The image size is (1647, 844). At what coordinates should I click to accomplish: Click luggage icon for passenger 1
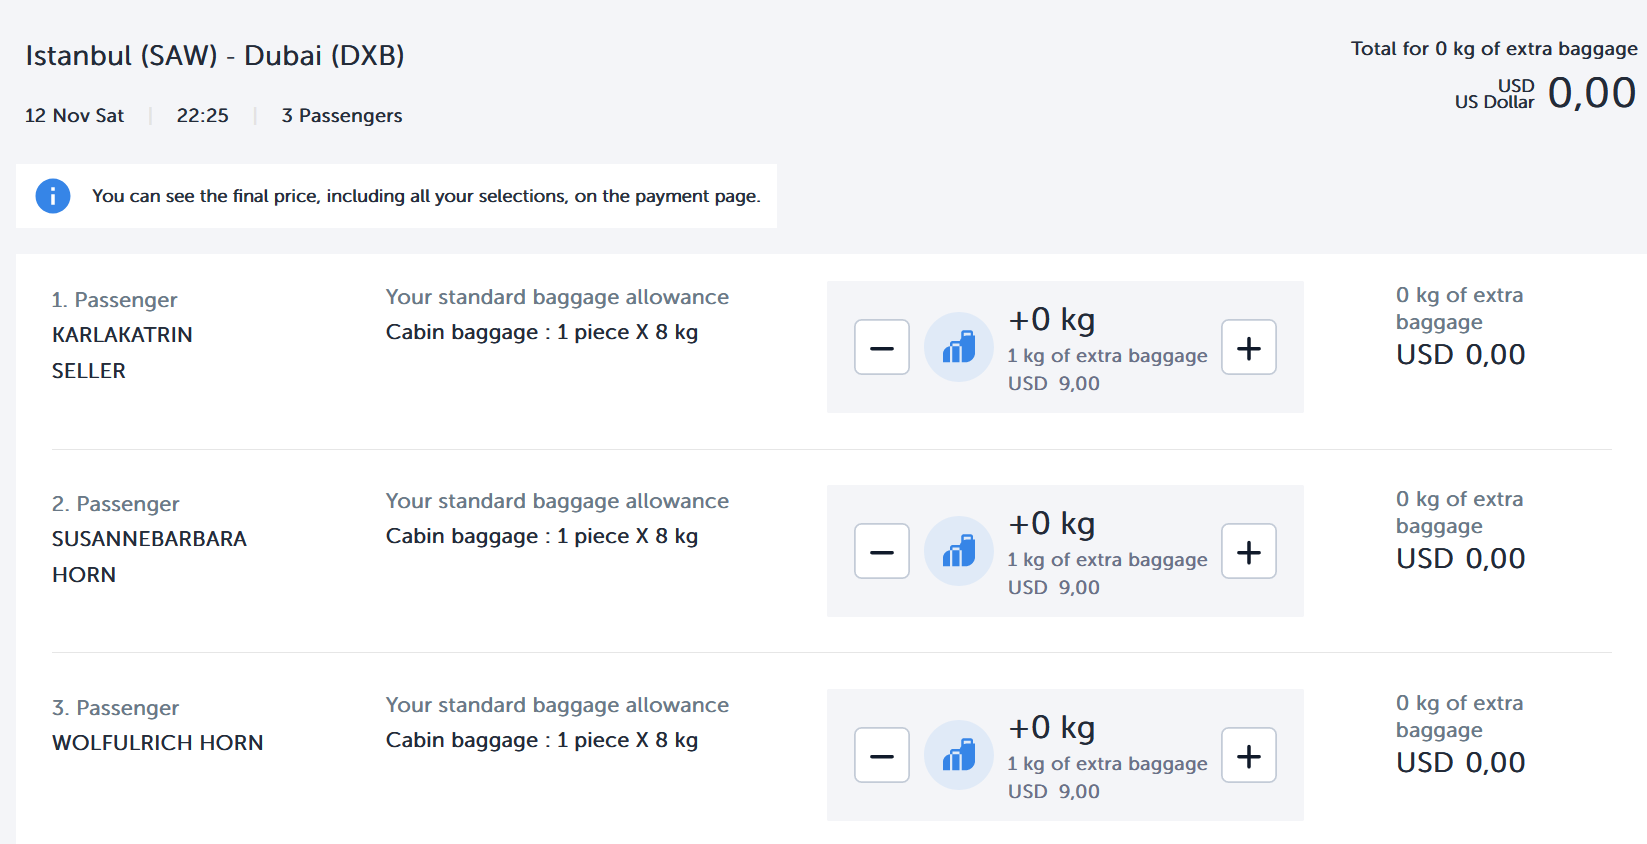[958, 347]
